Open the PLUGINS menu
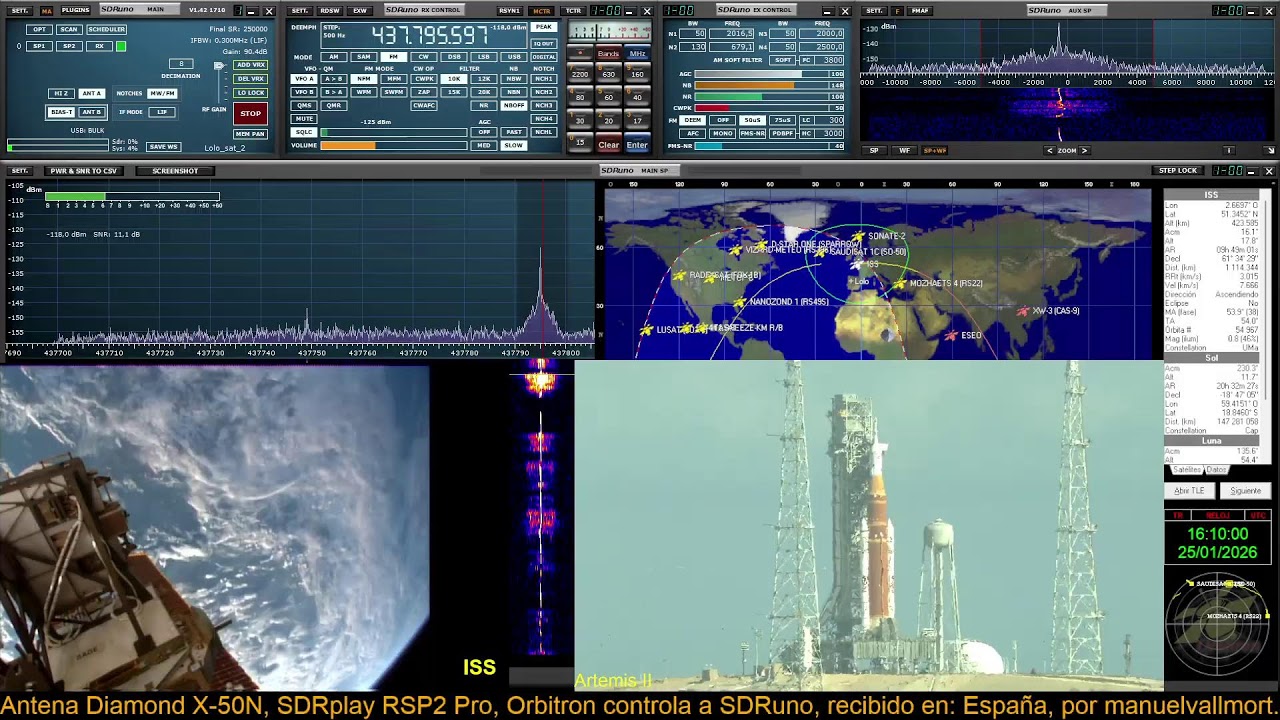This screenshot has width=1280, height=720. (x=75, y=10)
